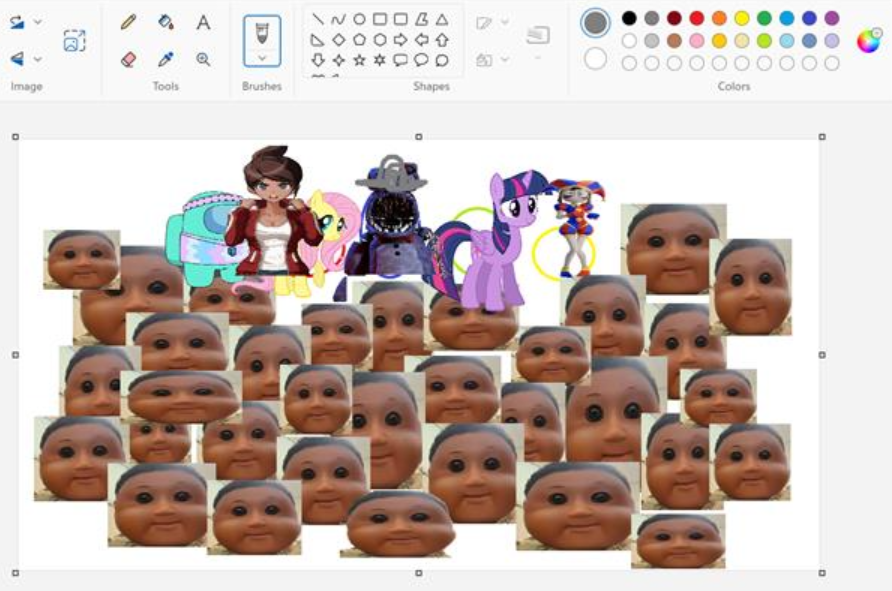Choose the Diamond shape

(x=338, y=40)
